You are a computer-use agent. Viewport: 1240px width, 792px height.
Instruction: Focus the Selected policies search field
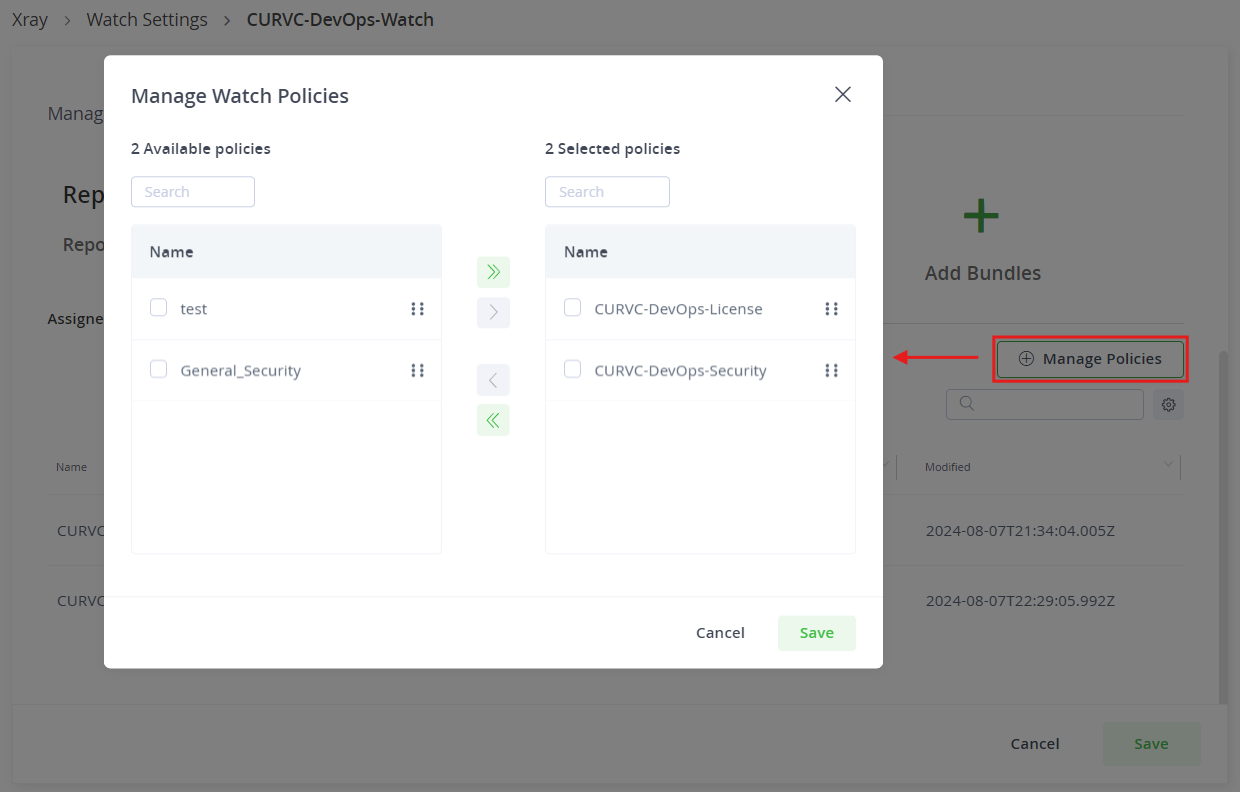point(607,192)
